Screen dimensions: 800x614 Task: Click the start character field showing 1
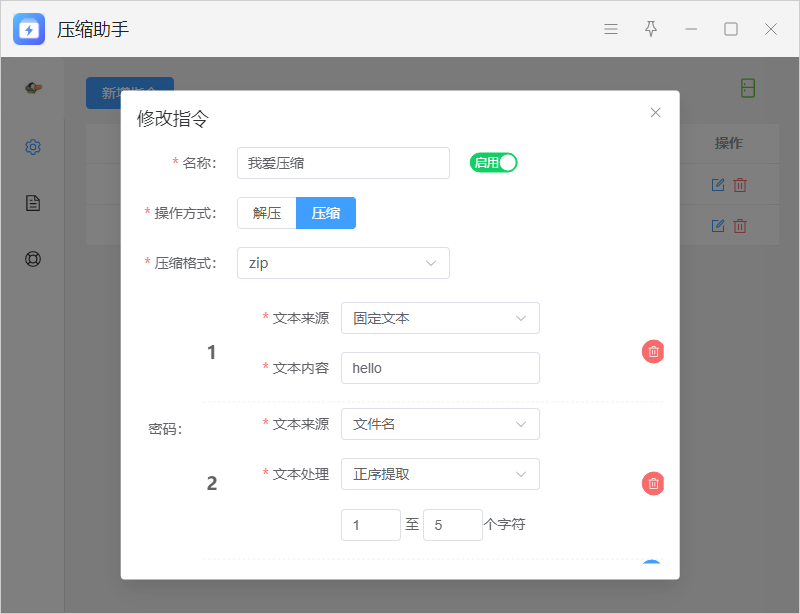(370, 525)
